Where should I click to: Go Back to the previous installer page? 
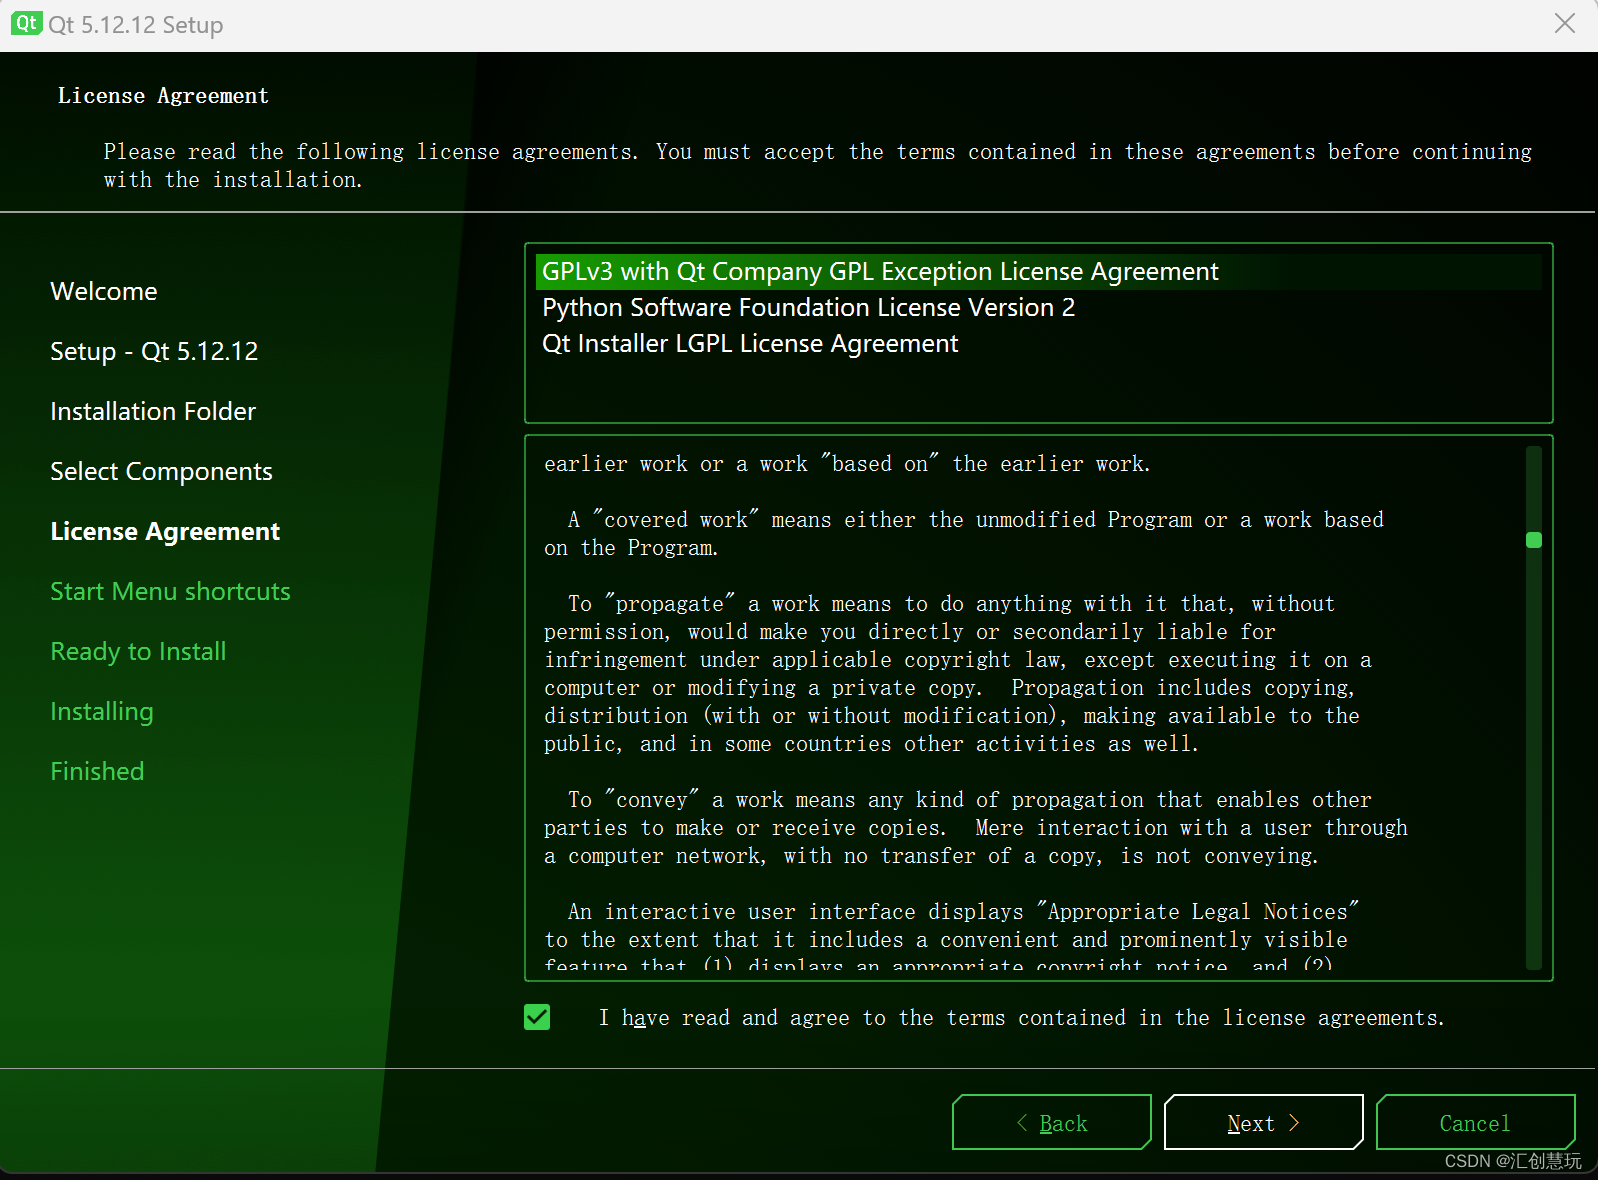pos(1052,1122)
